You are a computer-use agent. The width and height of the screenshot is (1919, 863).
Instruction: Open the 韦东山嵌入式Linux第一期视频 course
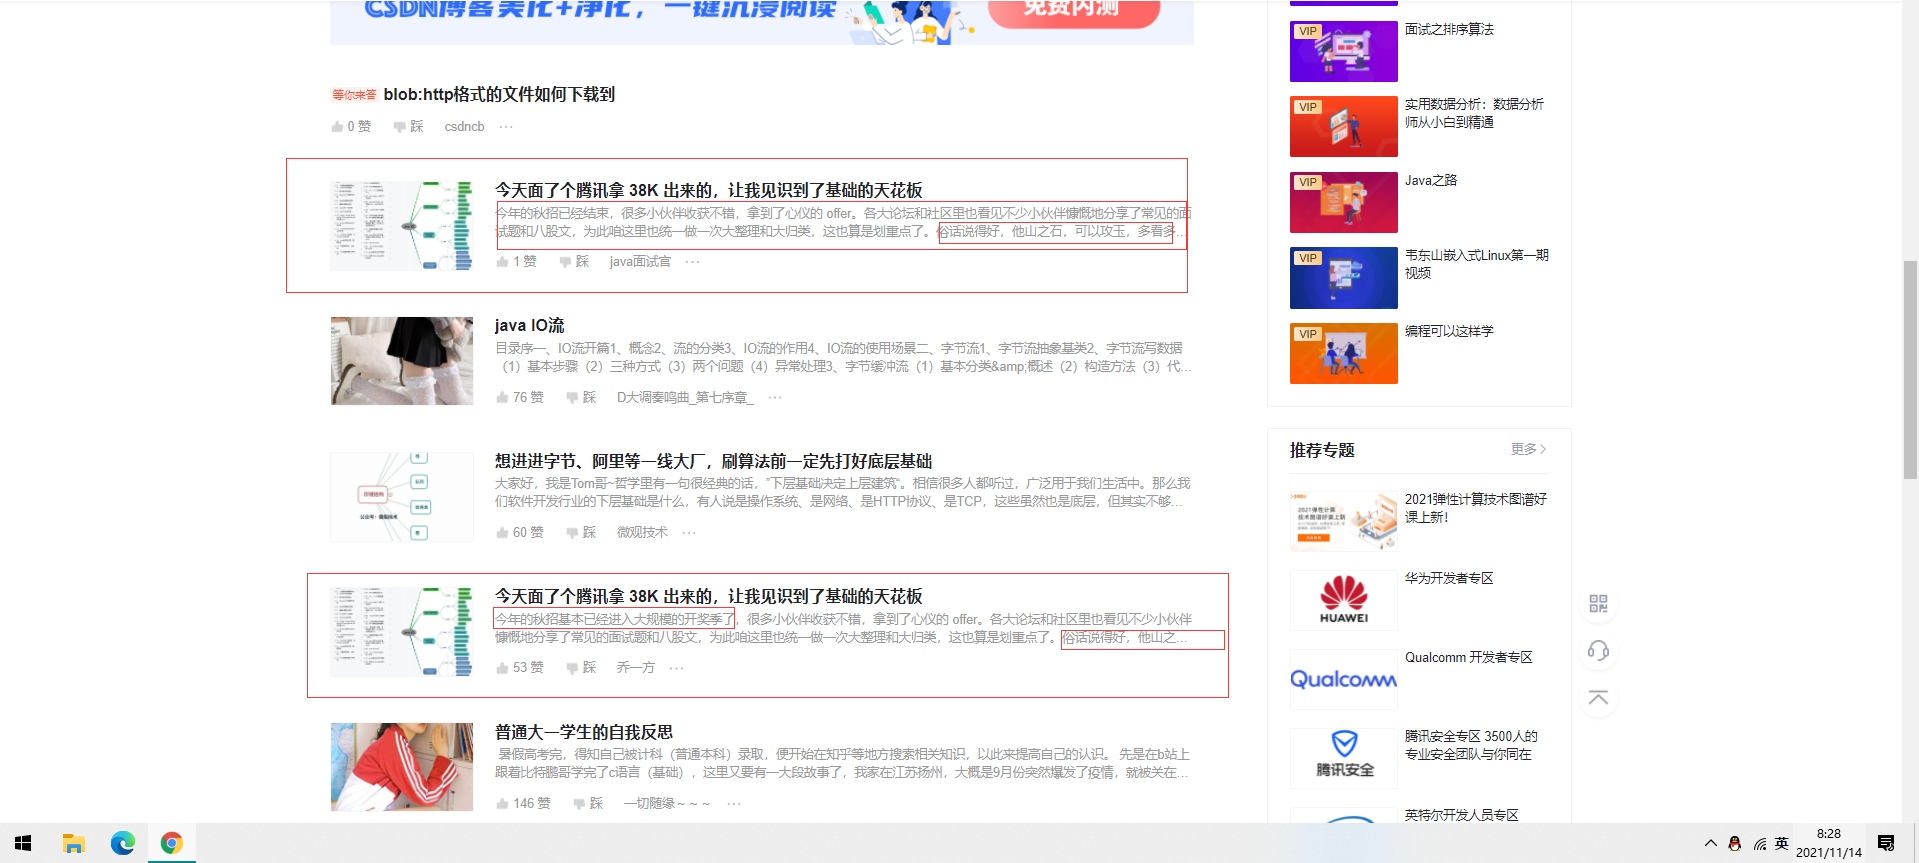click(1476, 264)
